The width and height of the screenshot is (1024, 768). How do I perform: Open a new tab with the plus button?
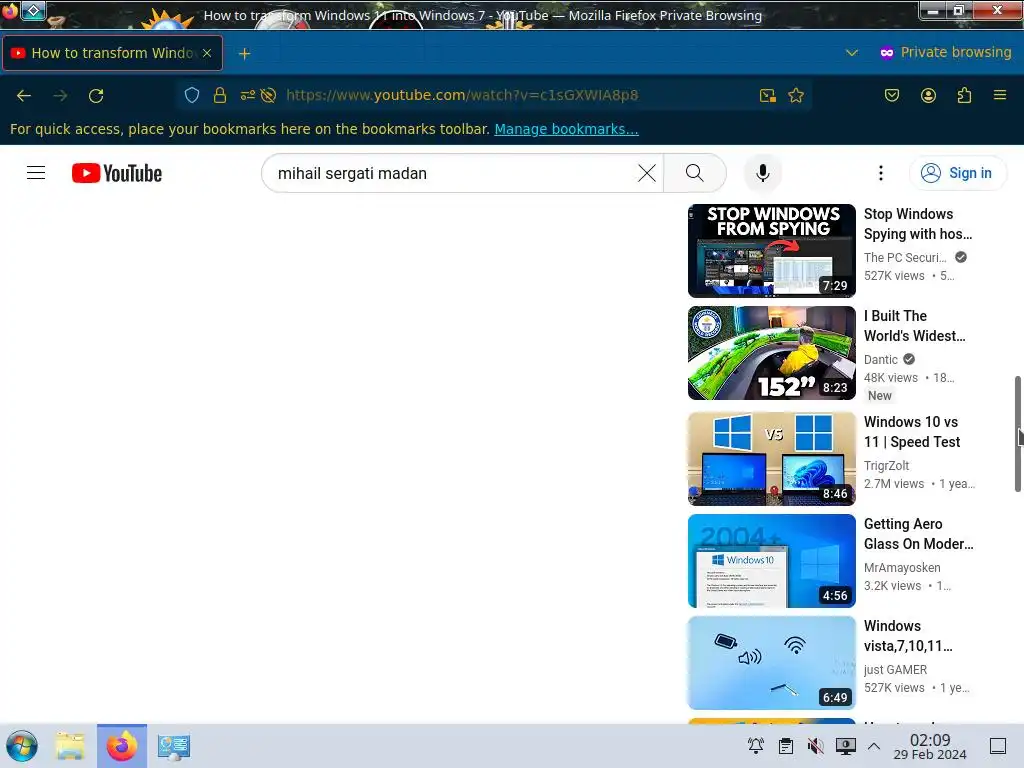pyautogui.click(x=244, y=54)
